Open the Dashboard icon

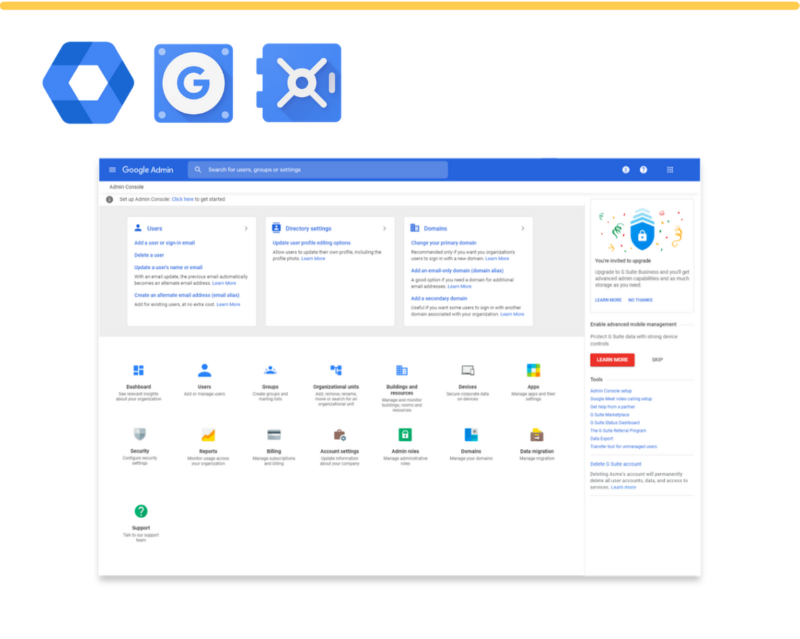[139, 370]
